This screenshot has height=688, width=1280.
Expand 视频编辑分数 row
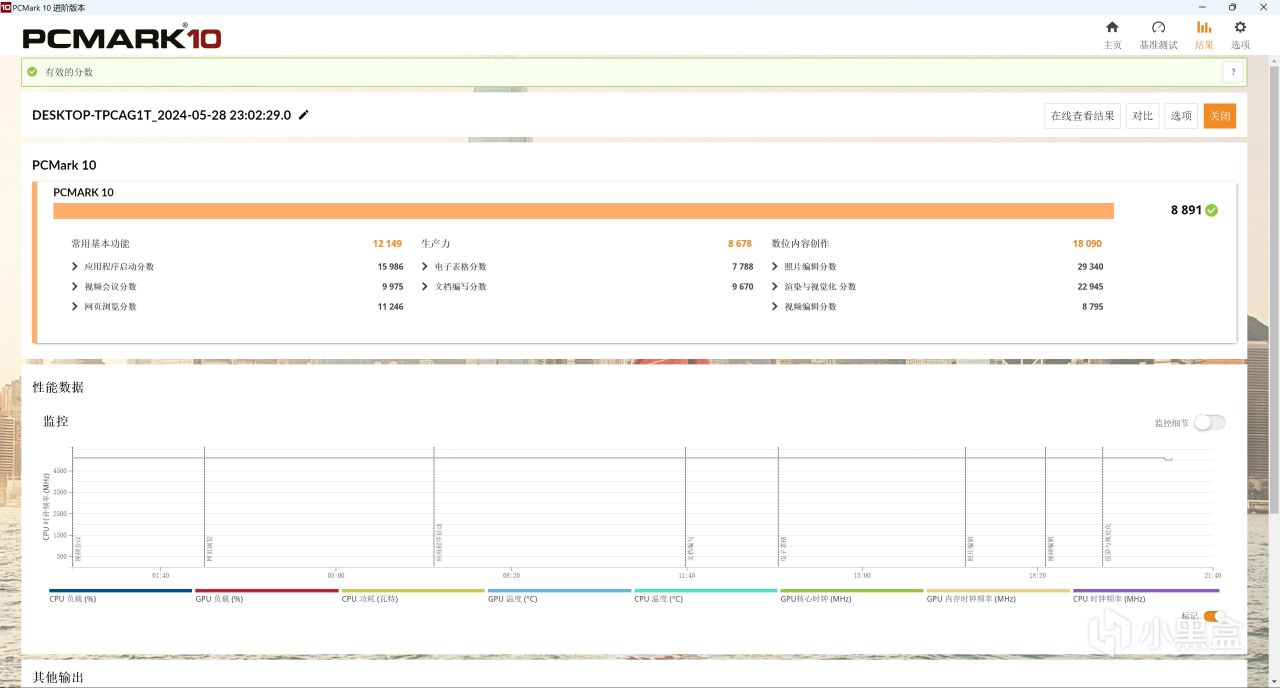coord(775,307)
